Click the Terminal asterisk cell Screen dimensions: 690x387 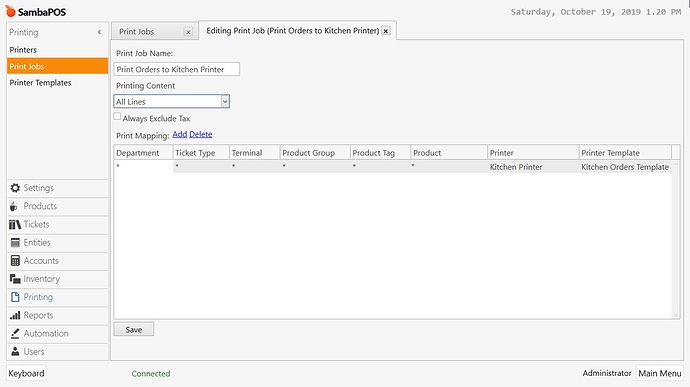coord(254,166)
